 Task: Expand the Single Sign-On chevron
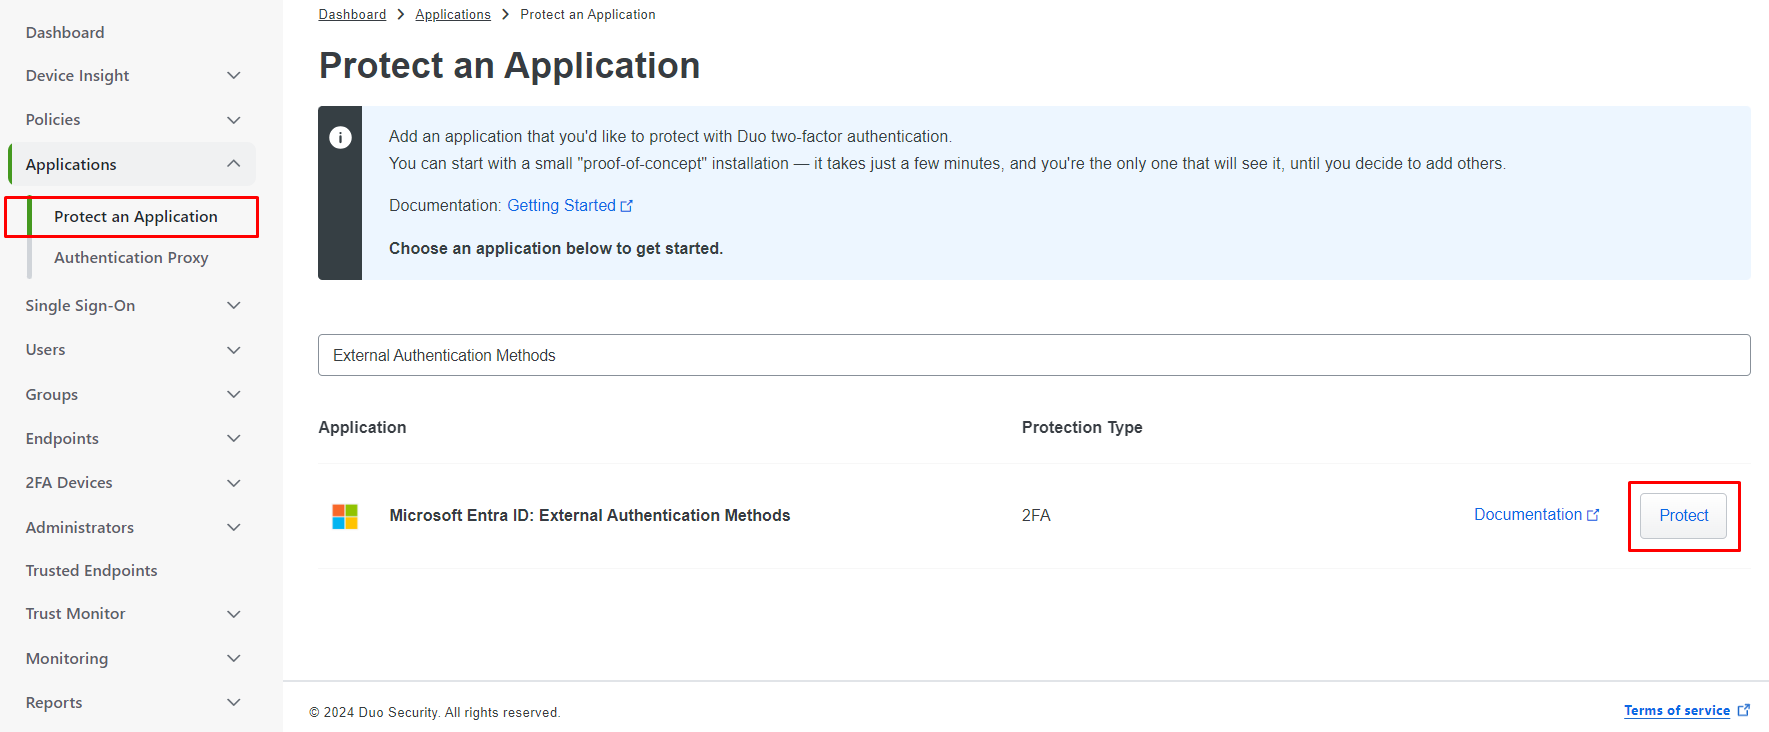click(234, 306)
